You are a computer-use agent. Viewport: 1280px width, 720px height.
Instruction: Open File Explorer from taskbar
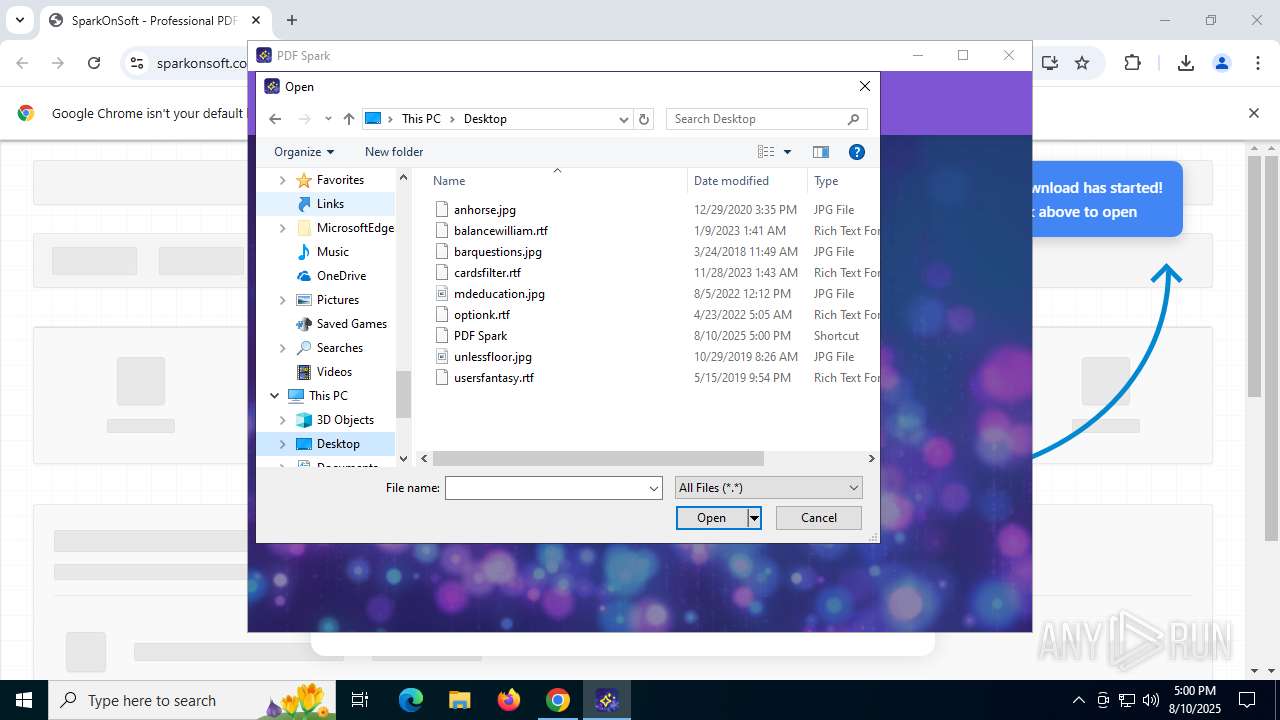coord(460,700)
